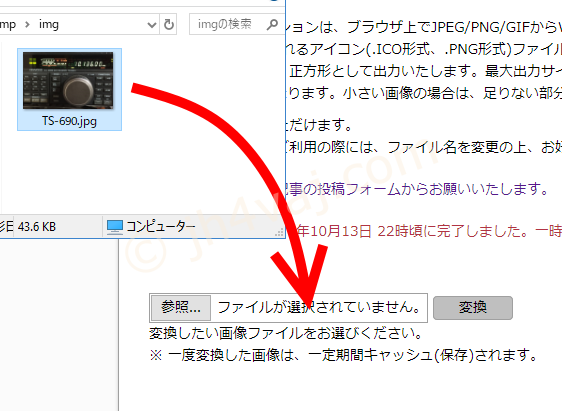Click the resize grip at status bar corner

[279, 232]
